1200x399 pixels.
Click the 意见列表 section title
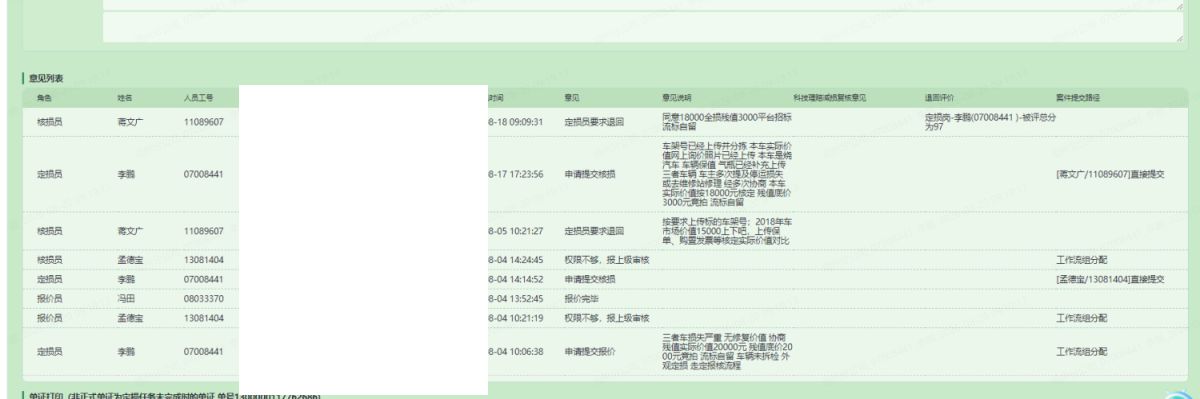tap(46, 78)
